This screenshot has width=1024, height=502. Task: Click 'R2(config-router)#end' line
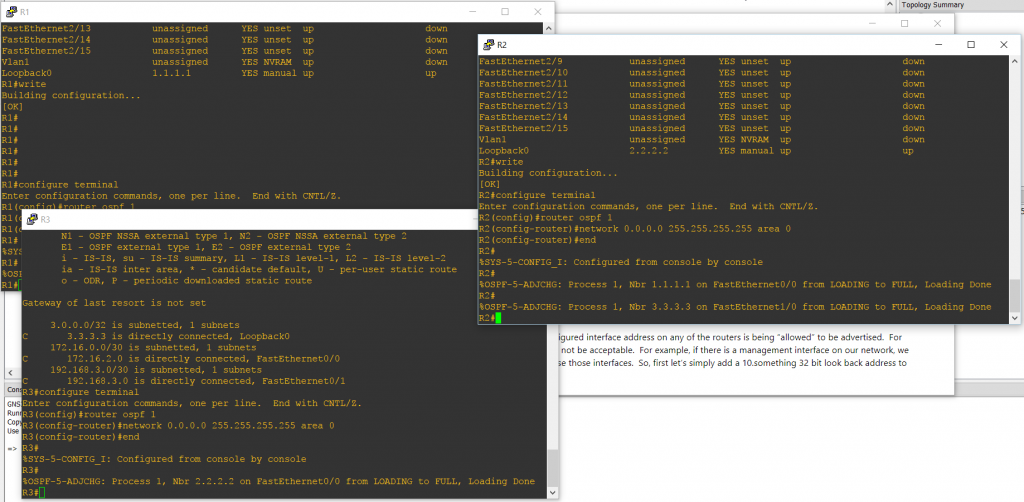click(x=537, y=240)
